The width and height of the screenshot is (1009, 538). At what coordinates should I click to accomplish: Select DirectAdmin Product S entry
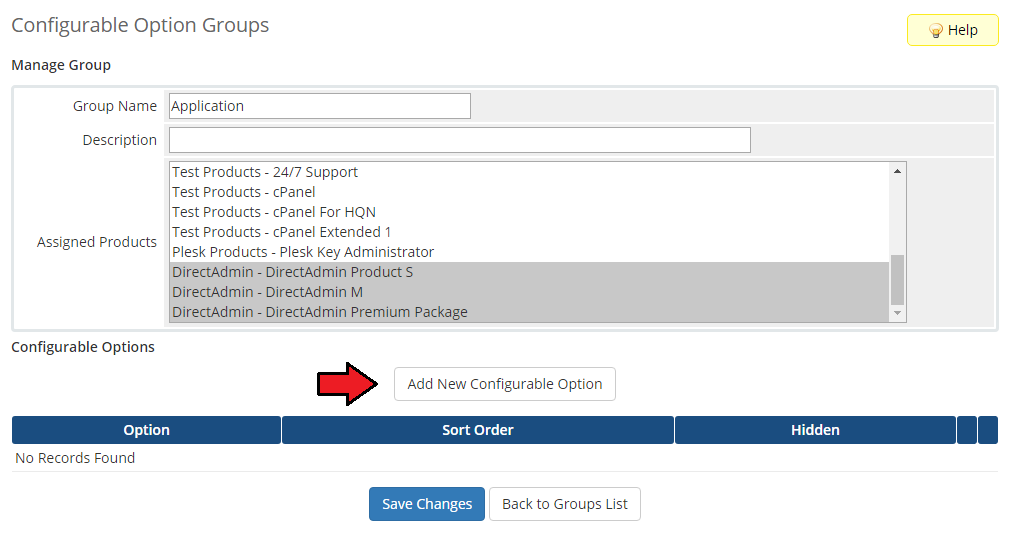529,272
